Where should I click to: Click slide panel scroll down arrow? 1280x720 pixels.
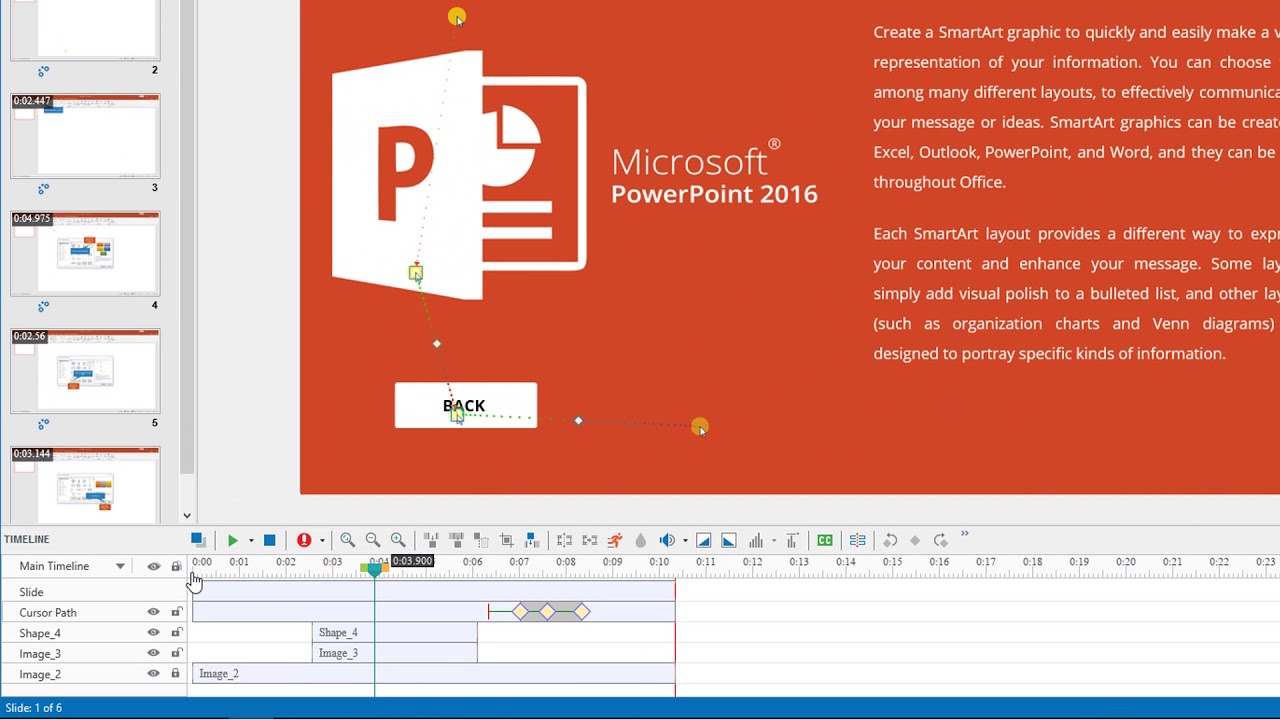click(187, 516)
